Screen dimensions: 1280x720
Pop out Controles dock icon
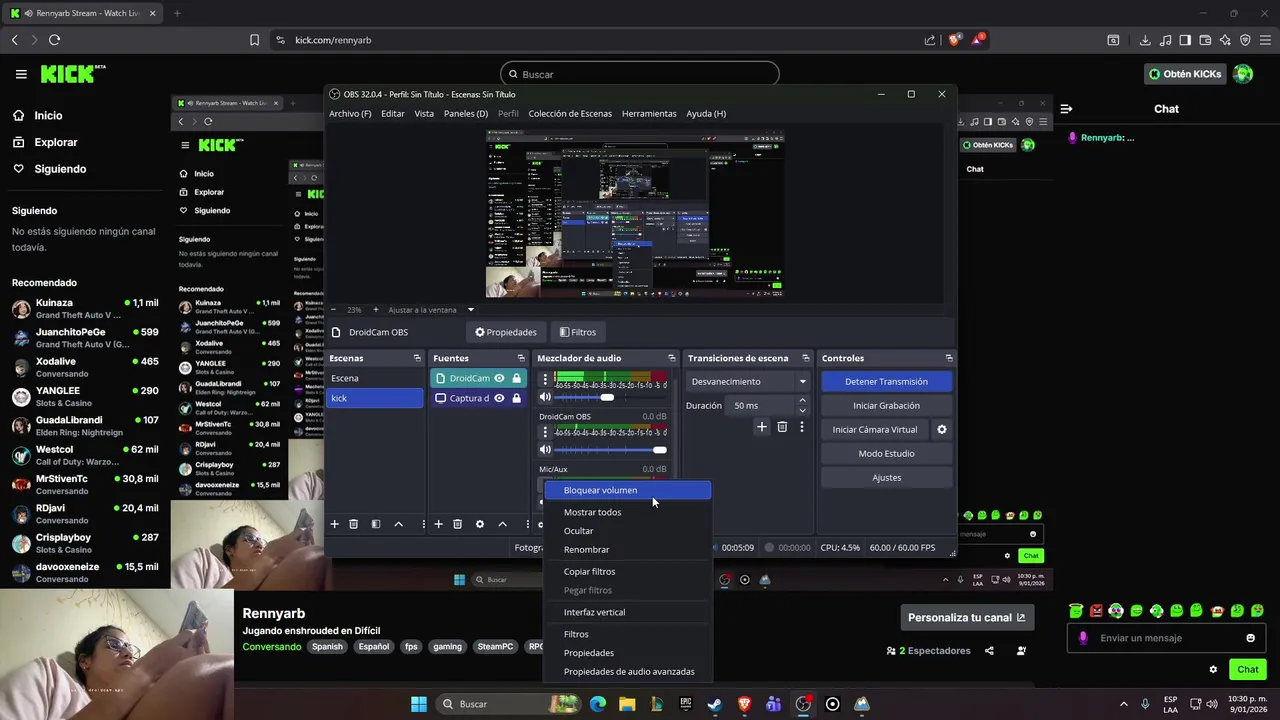[948, 358]
